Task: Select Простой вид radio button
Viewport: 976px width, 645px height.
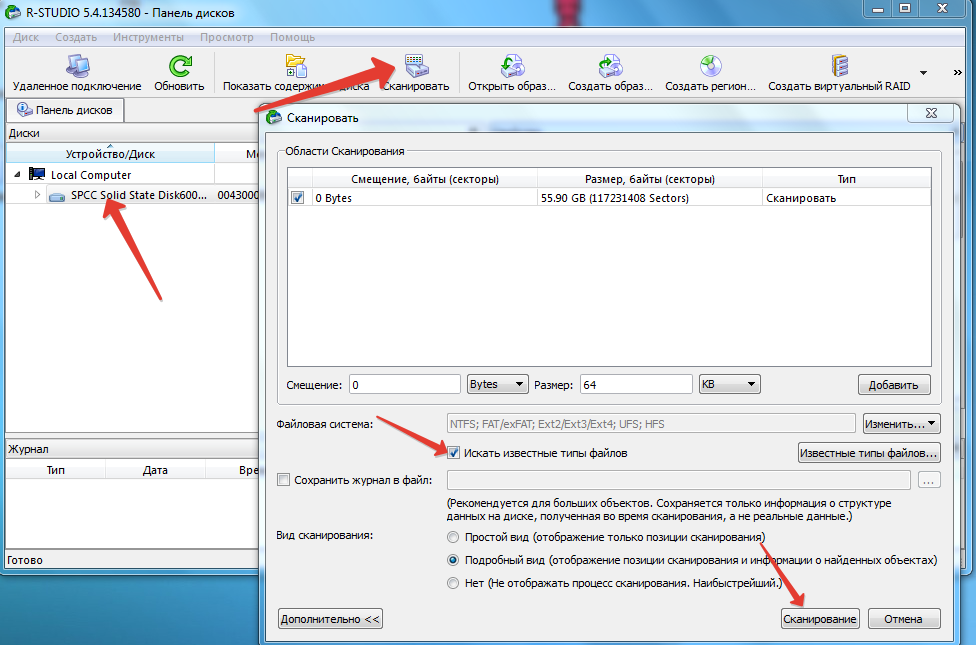Action: 453,537
